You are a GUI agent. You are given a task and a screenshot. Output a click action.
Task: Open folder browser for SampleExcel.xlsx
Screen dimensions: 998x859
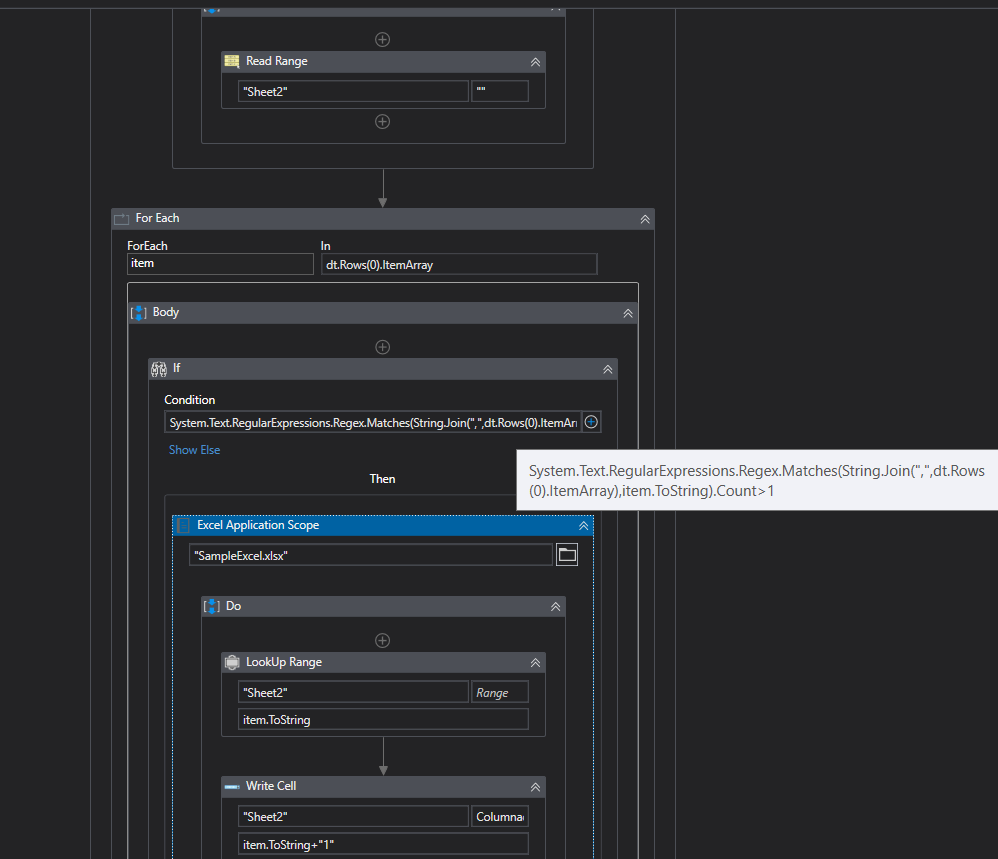tap(566, 554)
